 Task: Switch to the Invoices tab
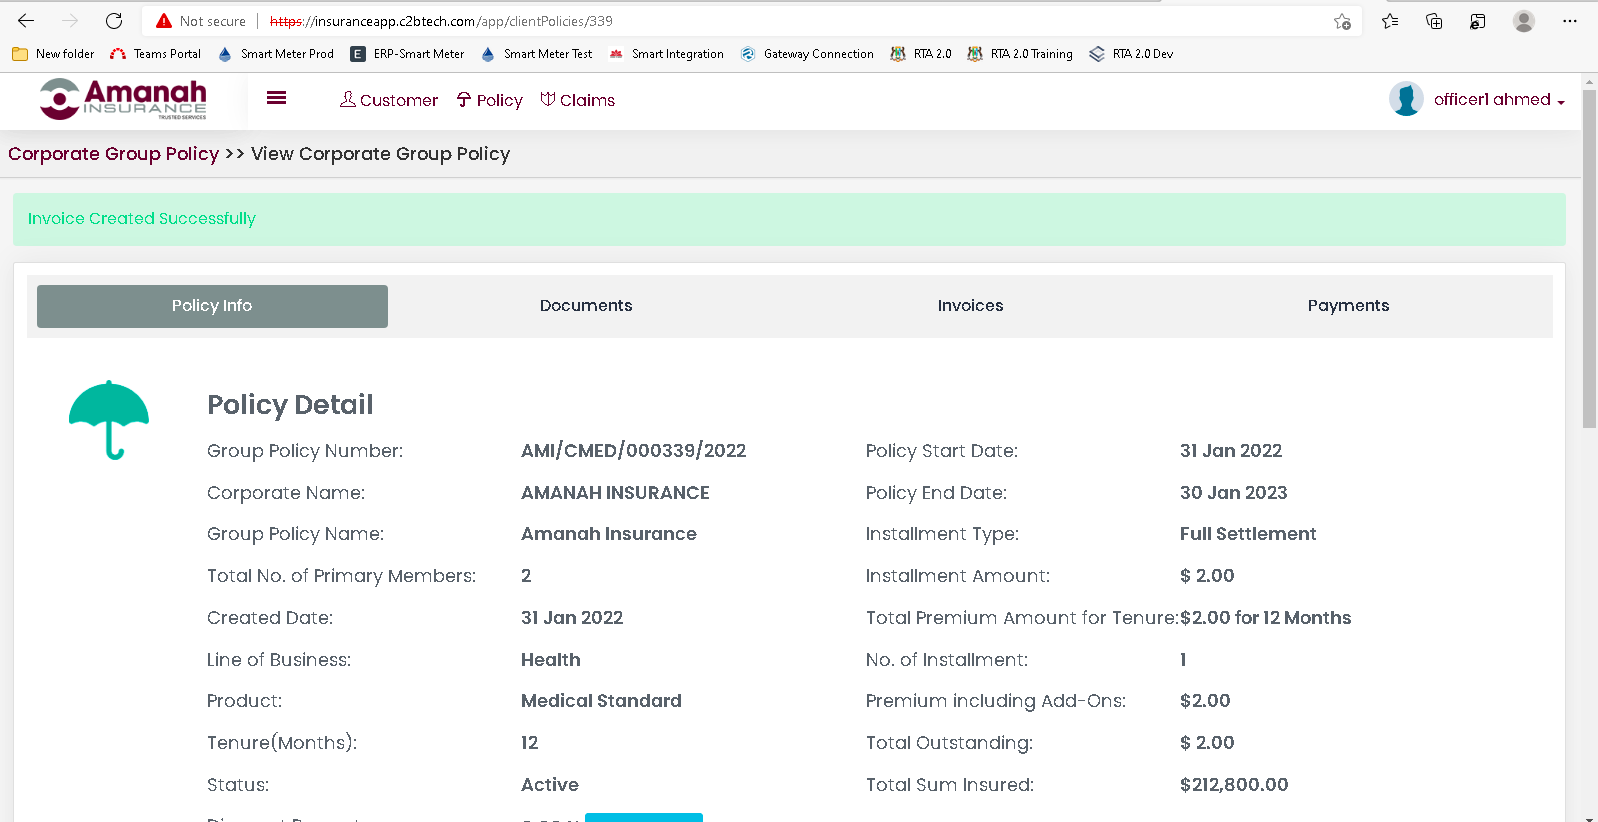970,306
